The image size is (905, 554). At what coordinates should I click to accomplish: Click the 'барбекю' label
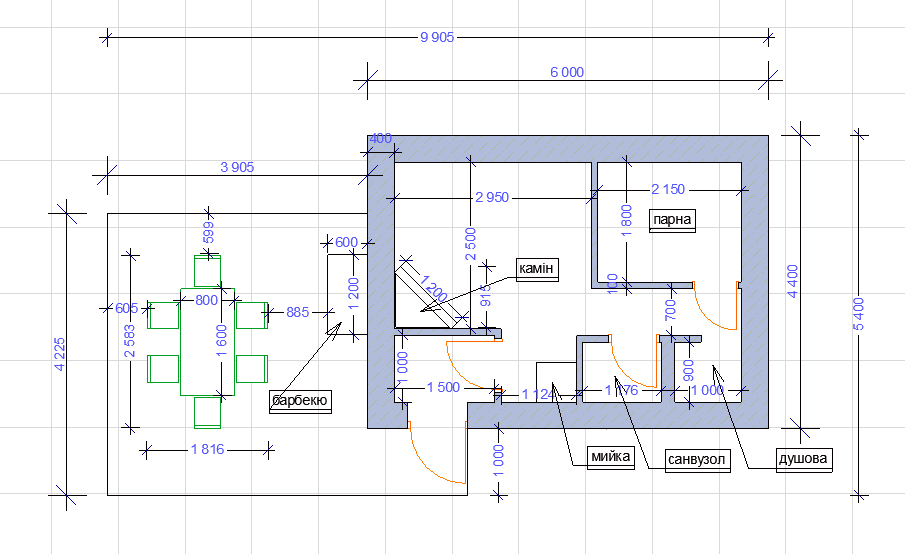coord(300,401)
